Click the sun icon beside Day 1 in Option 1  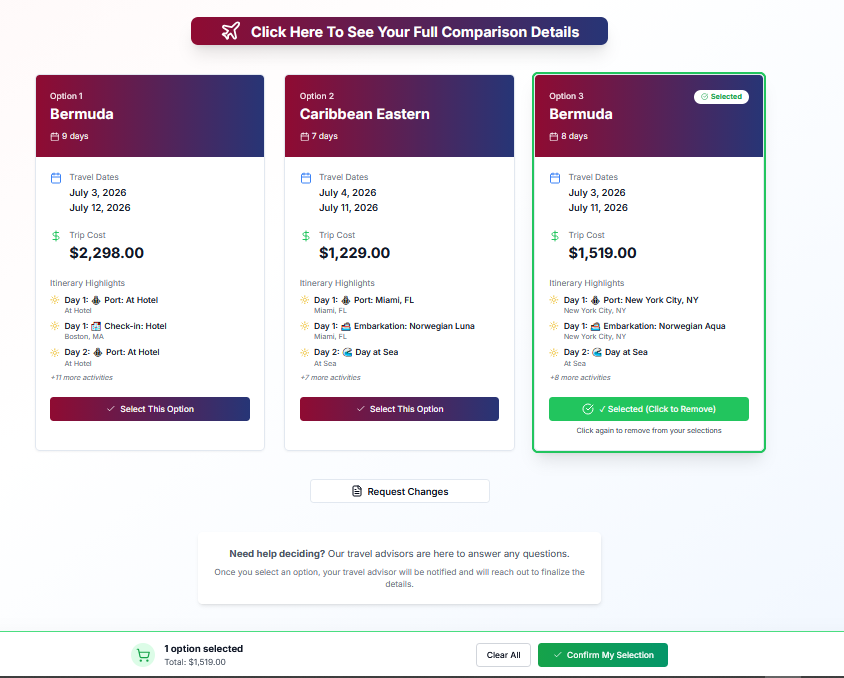click(53, 299)
